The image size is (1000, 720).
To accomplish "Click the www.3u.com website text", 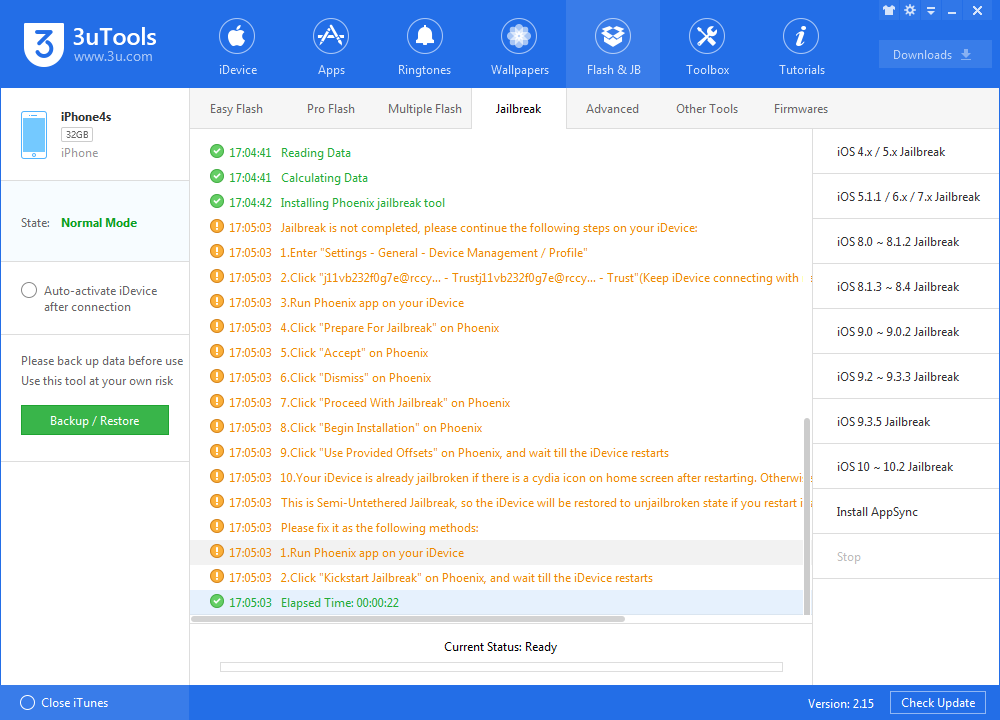I will (x=113, y=57).
